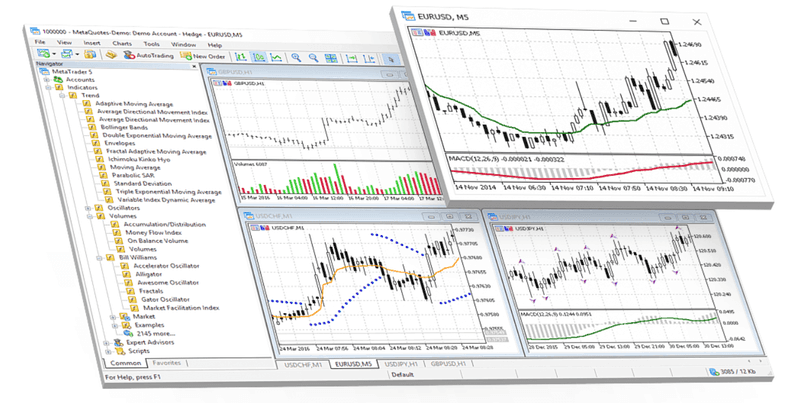
Task: Switch to the USDJPY,H1 chart tab
Action: [402, 364]
